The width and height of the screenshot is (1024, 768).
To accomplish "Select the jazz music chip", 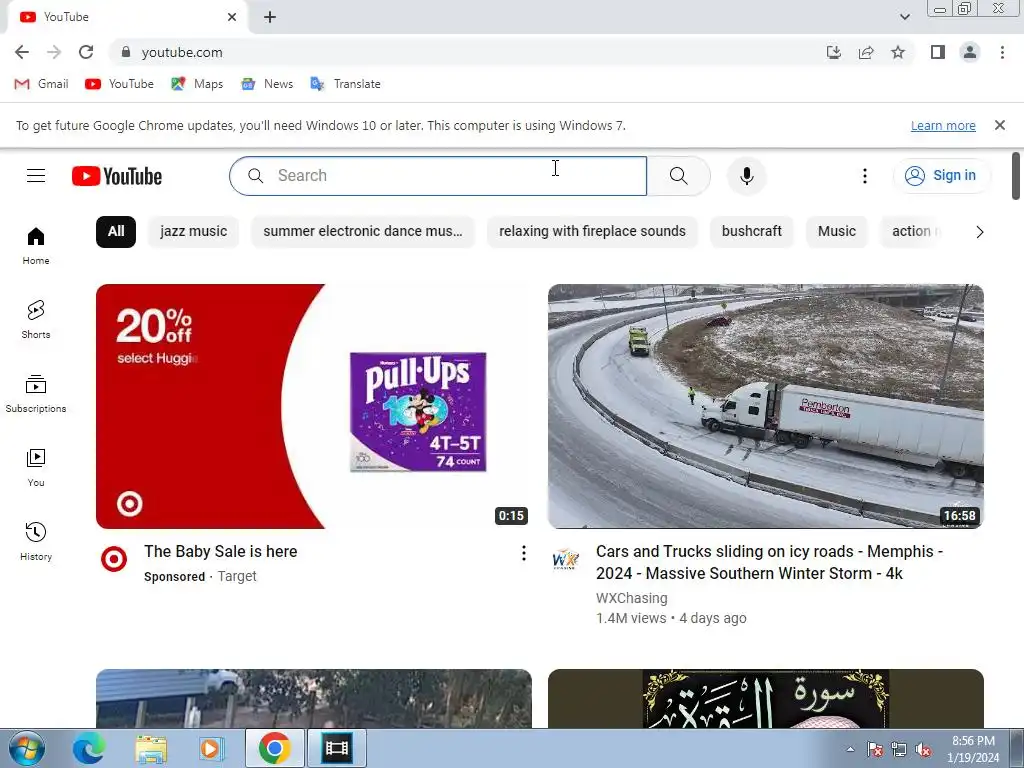I will 193,231.
